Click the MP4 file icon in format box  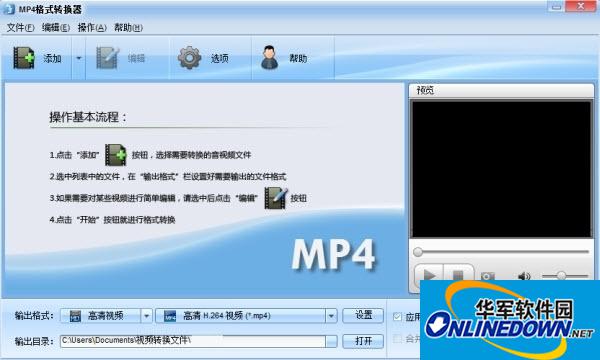tap(170, 316)
